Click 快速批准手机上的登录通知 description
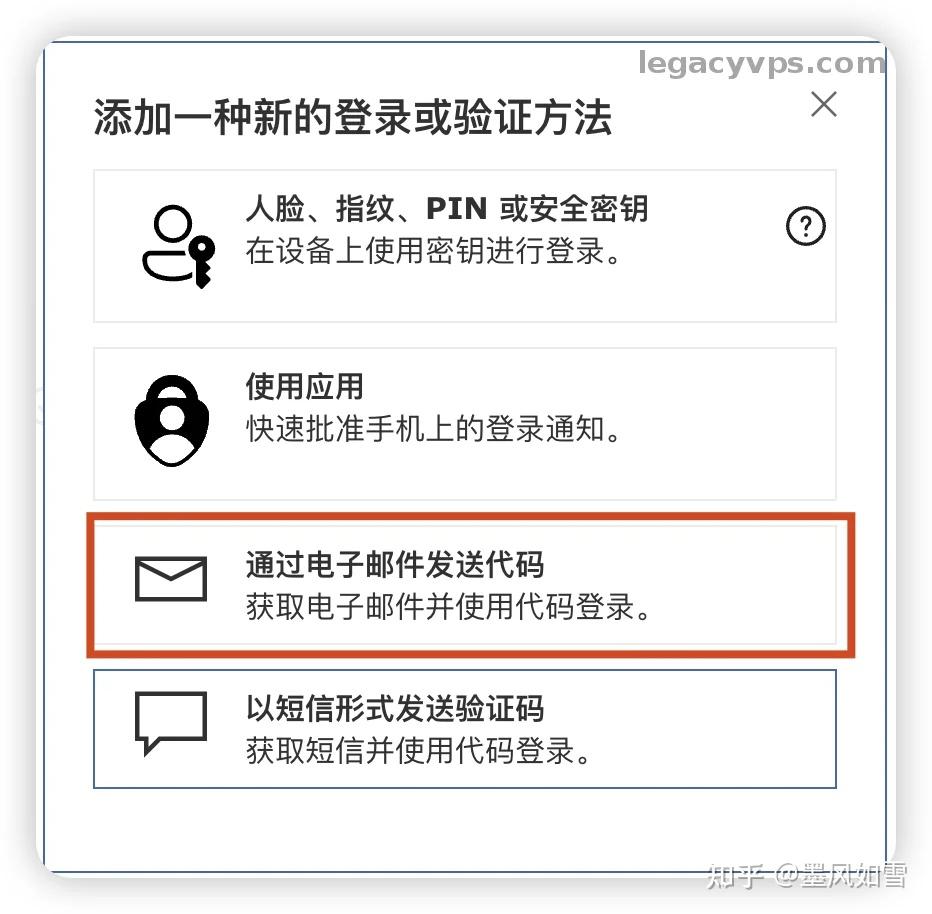 click(x=434, y=429)
